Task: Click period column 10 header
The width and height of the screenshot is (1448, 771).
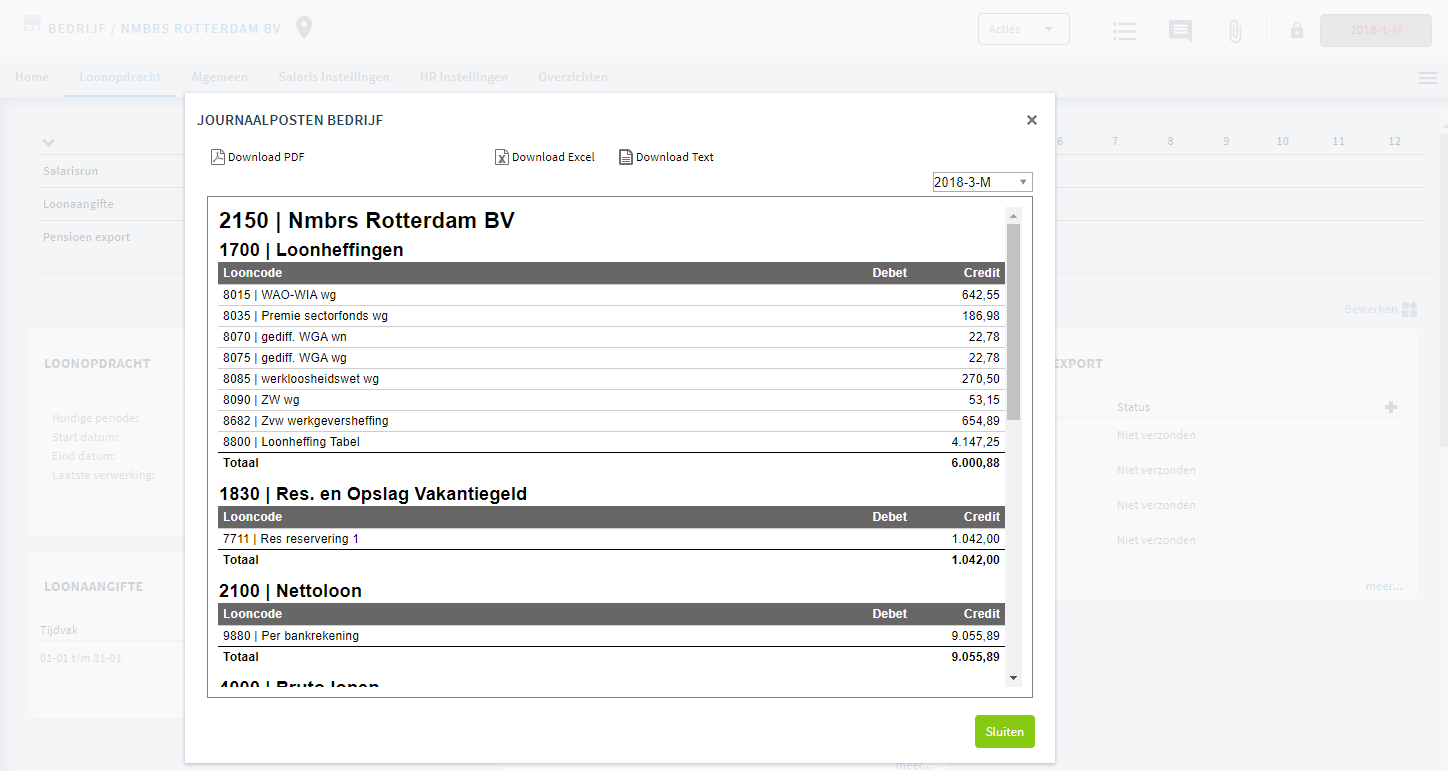Action: 1282,142
